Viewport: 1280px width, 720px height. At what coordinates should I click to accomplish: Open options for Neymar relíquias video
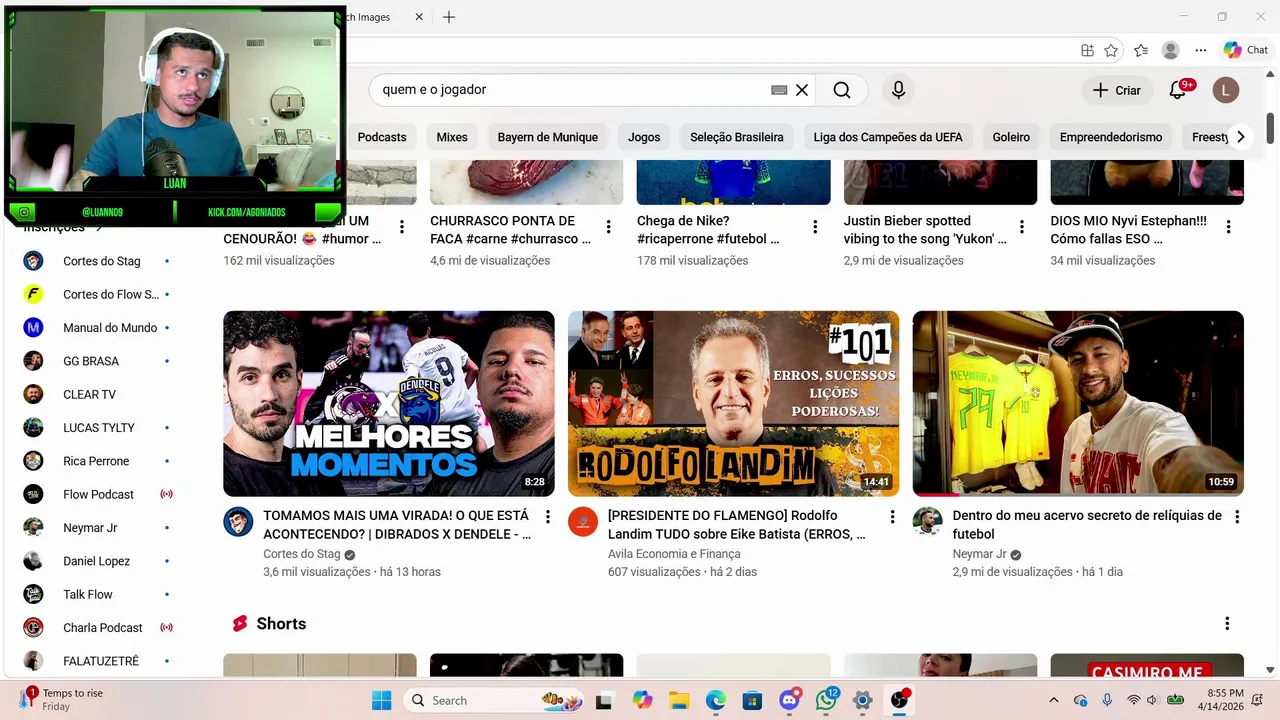coord(1237,517)
